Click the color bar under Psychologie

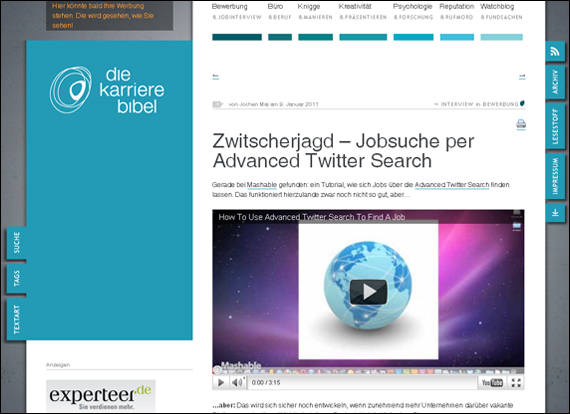[413, 37]
